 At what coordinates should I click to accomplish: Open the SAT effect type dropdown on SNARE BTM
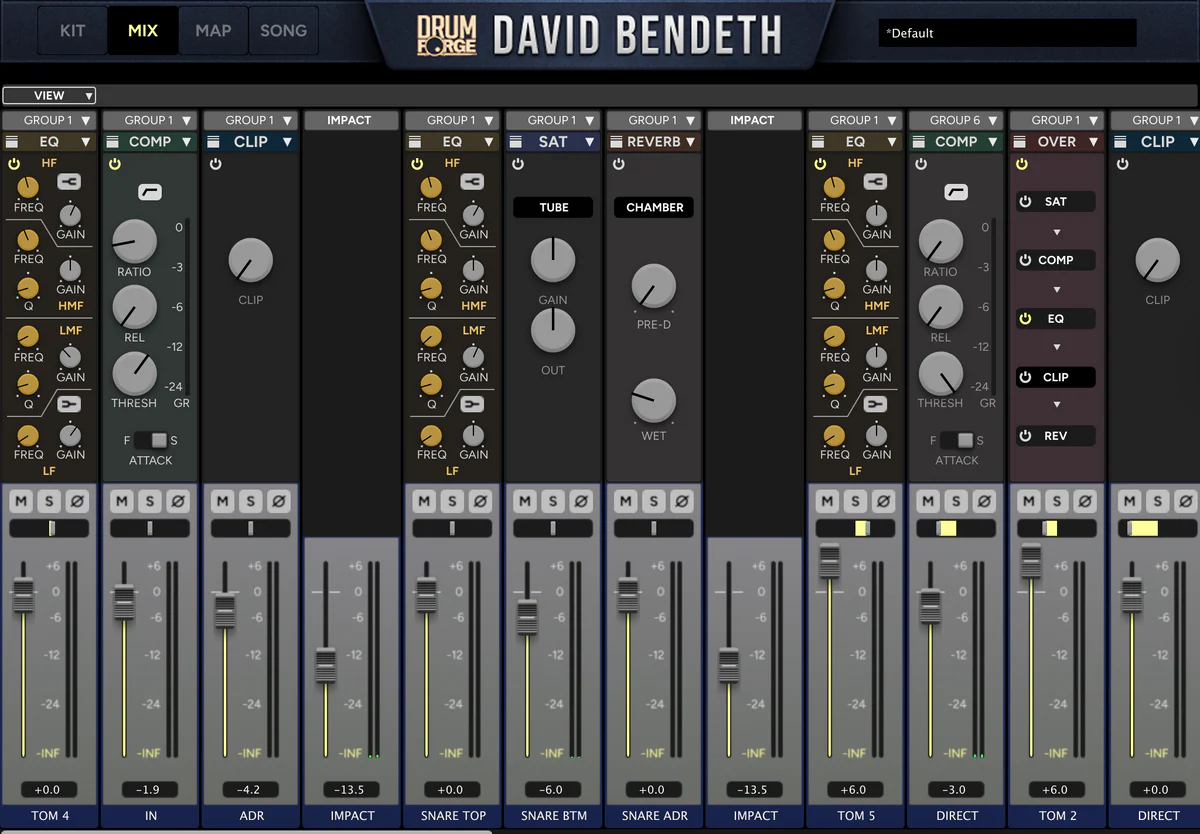[x=590, y=142]
